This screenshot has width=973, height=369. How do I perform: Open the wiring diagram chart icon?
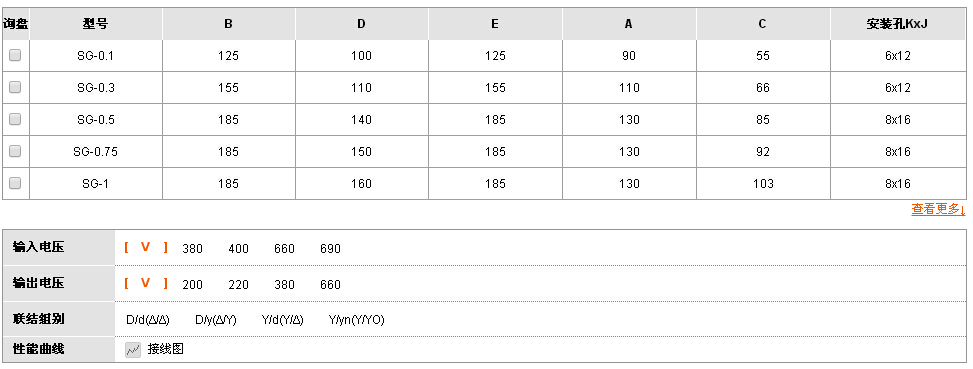pos(133,350)
